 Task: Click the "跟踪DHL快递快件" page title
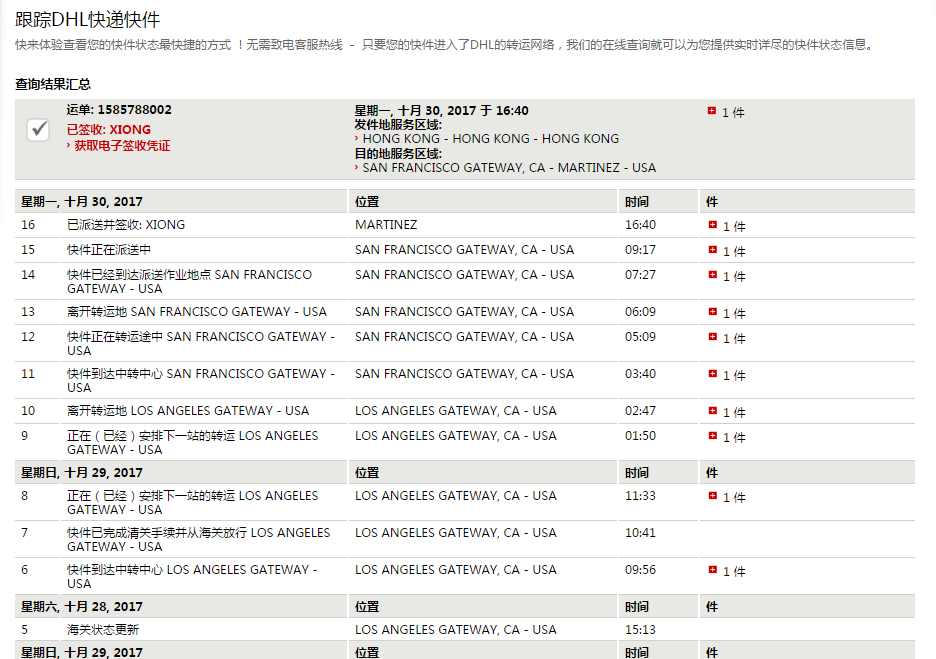88,20
